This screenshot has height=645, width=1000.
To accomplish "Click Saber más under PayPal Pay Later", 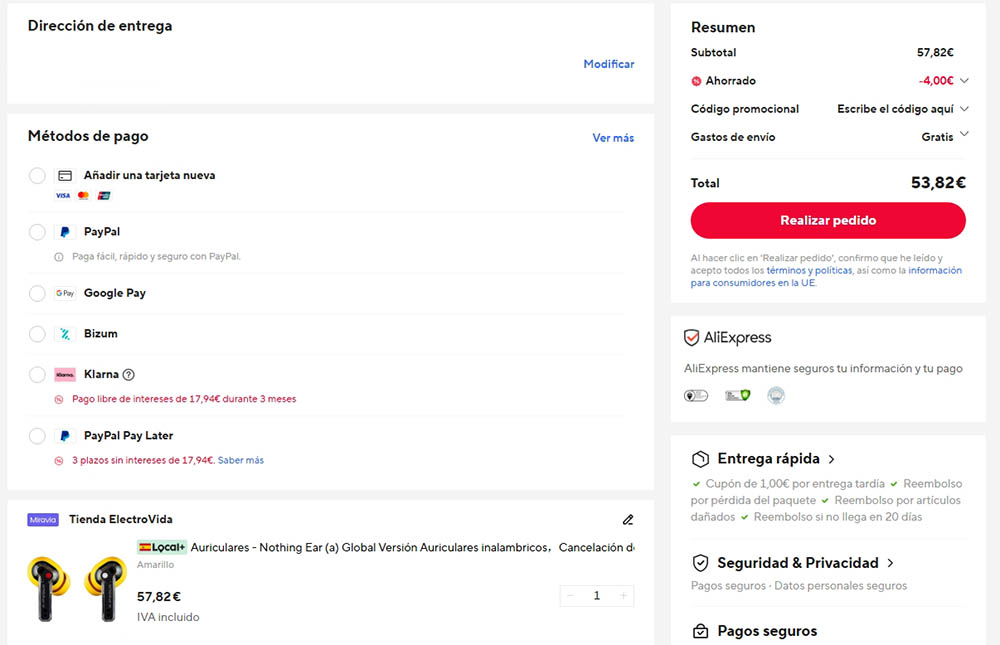I will pyautogui.click(x=240, y=461).
